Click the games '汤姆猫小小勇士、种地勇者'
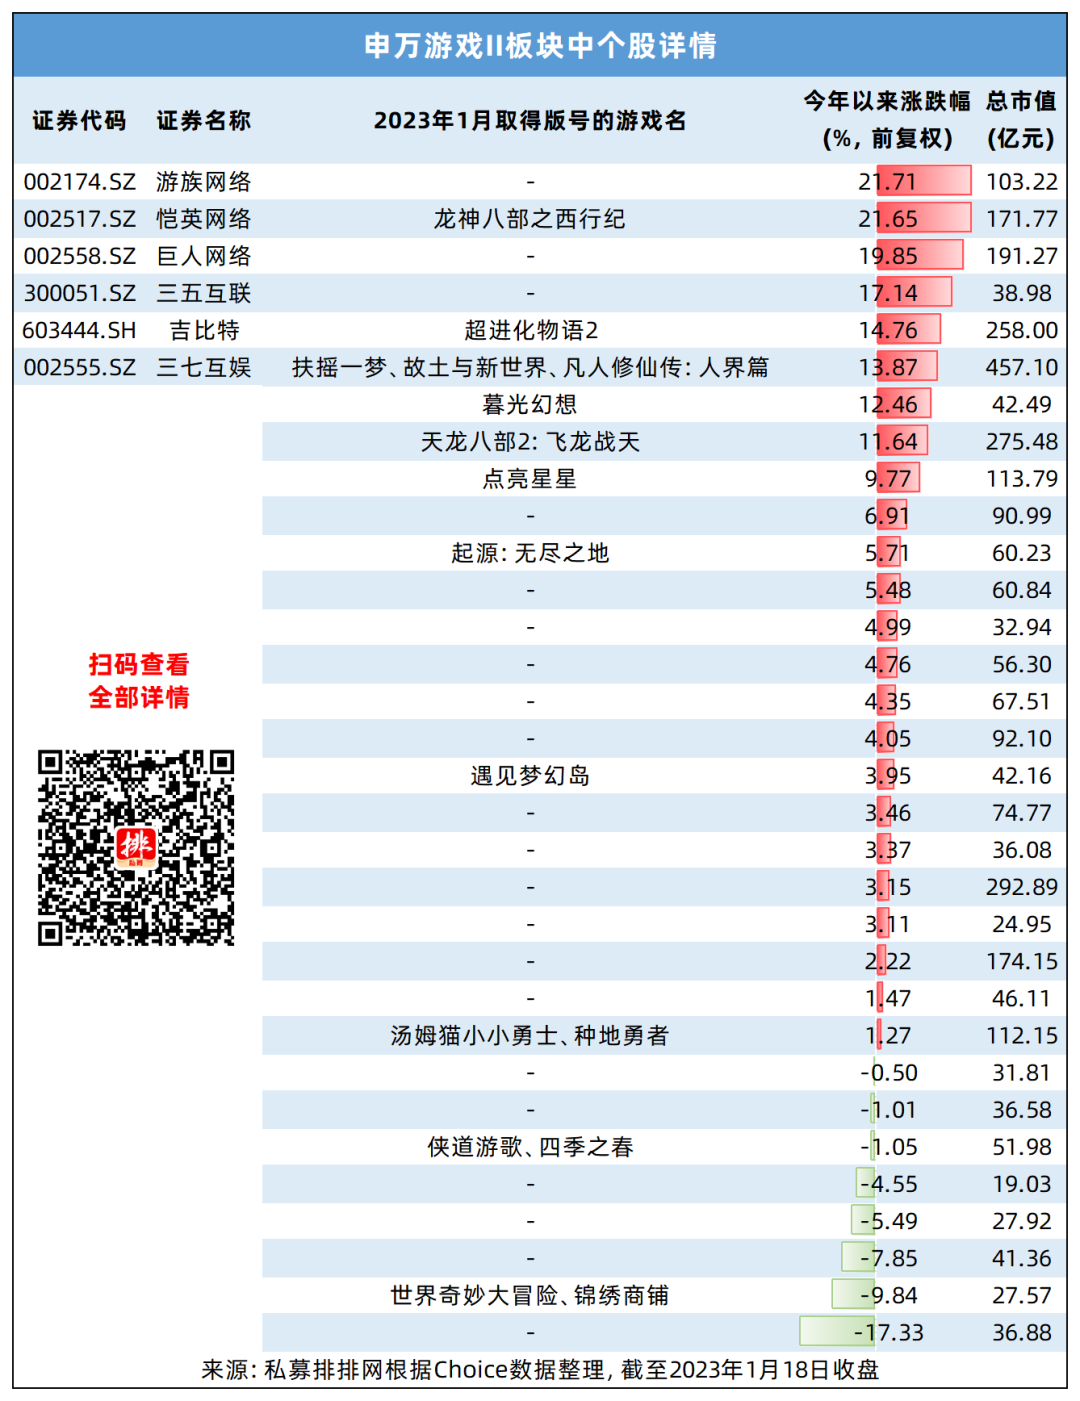Image resolution: width=1080 pixels, height=1401 pixels. 530,1035
